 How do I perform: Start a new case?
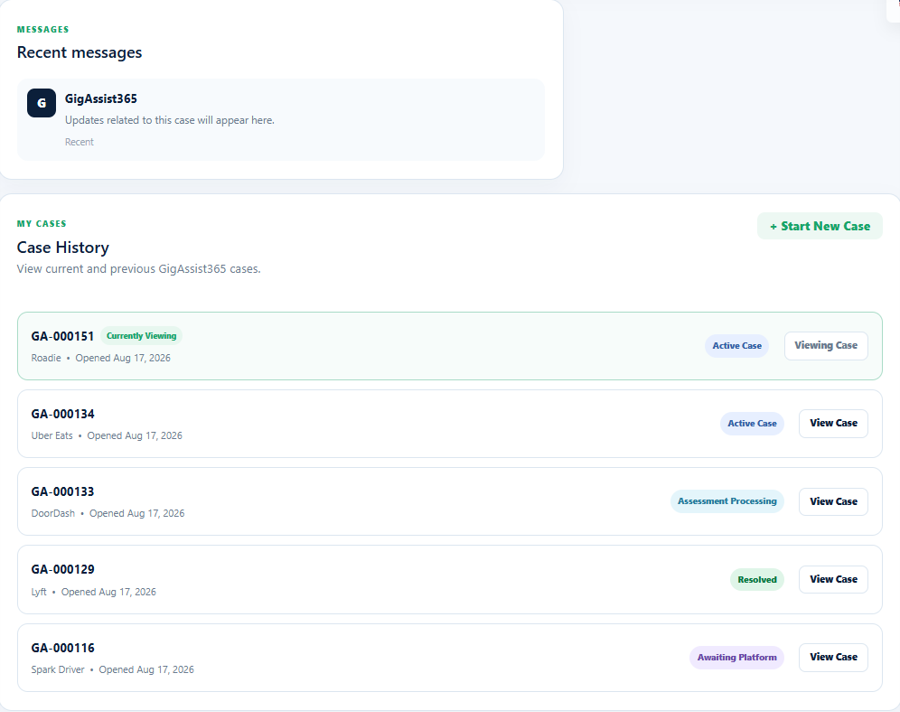[x=820, y=226]
